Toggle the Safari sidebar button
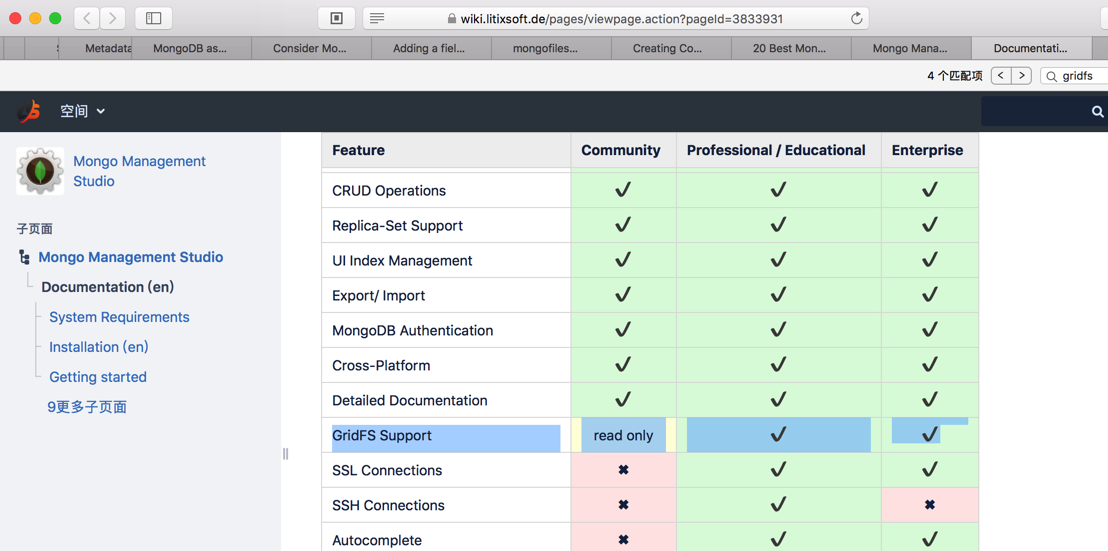1108x551 pixels. pos(153,18)
